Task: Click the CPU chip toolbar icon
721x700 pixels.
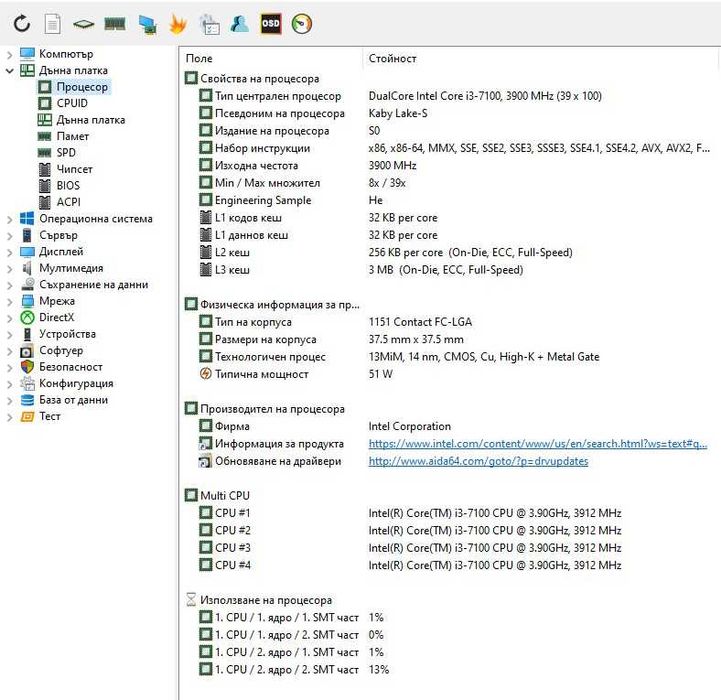Action: pyautogui.click(x=83, y=23)
